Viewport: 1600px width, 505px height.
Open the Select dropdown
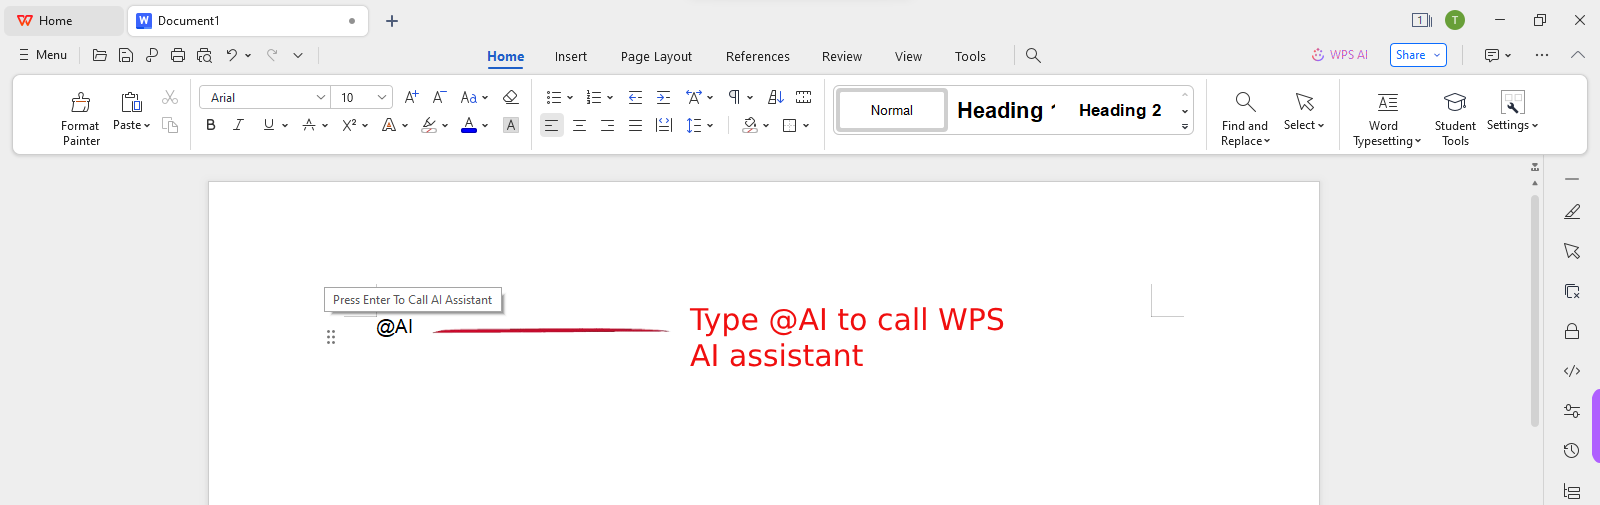(1304, 125)
